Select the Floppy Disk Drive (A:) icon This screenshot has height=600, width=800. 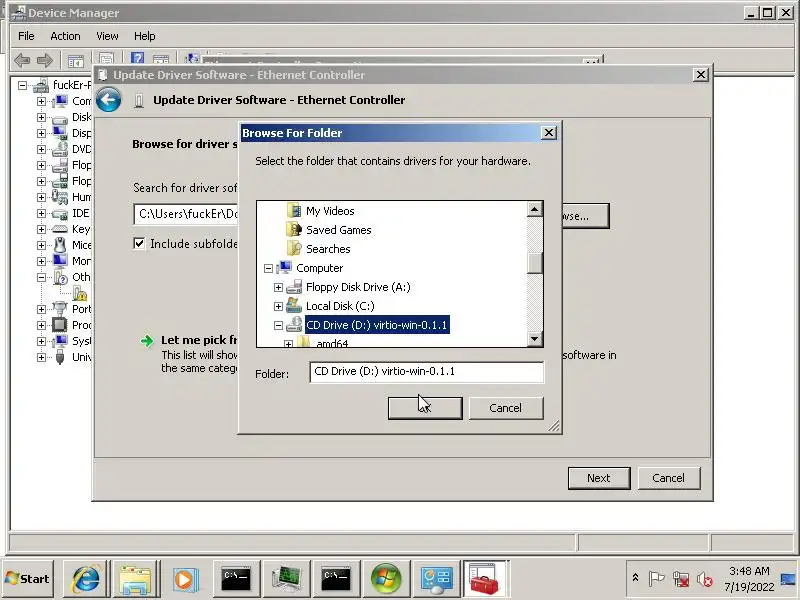pyautogui.click(x=294, y=287)
